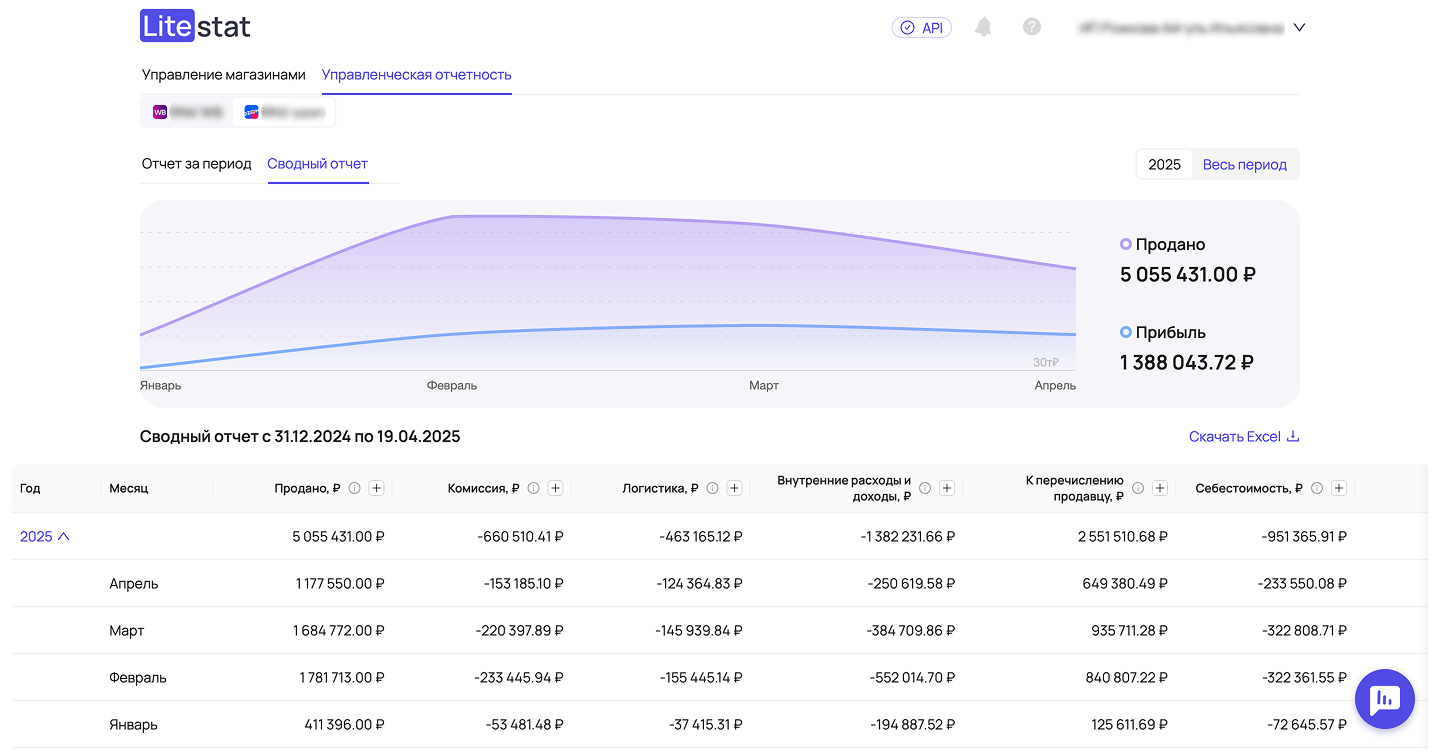Toggle Прибыль series in chart legend

tap(1162, 332)
